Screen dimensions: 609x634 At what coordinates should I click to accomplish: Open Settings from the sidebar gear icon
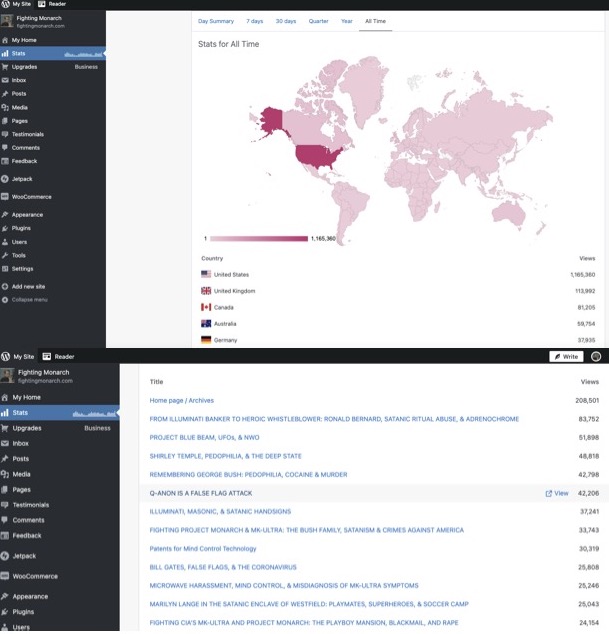(x=5, y=269)
